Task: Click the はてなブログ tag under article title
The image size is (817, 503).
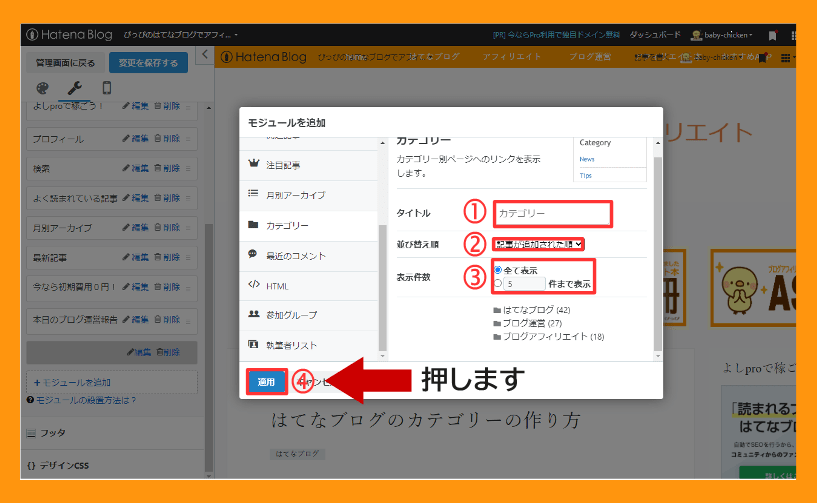Action: point(297,454)
